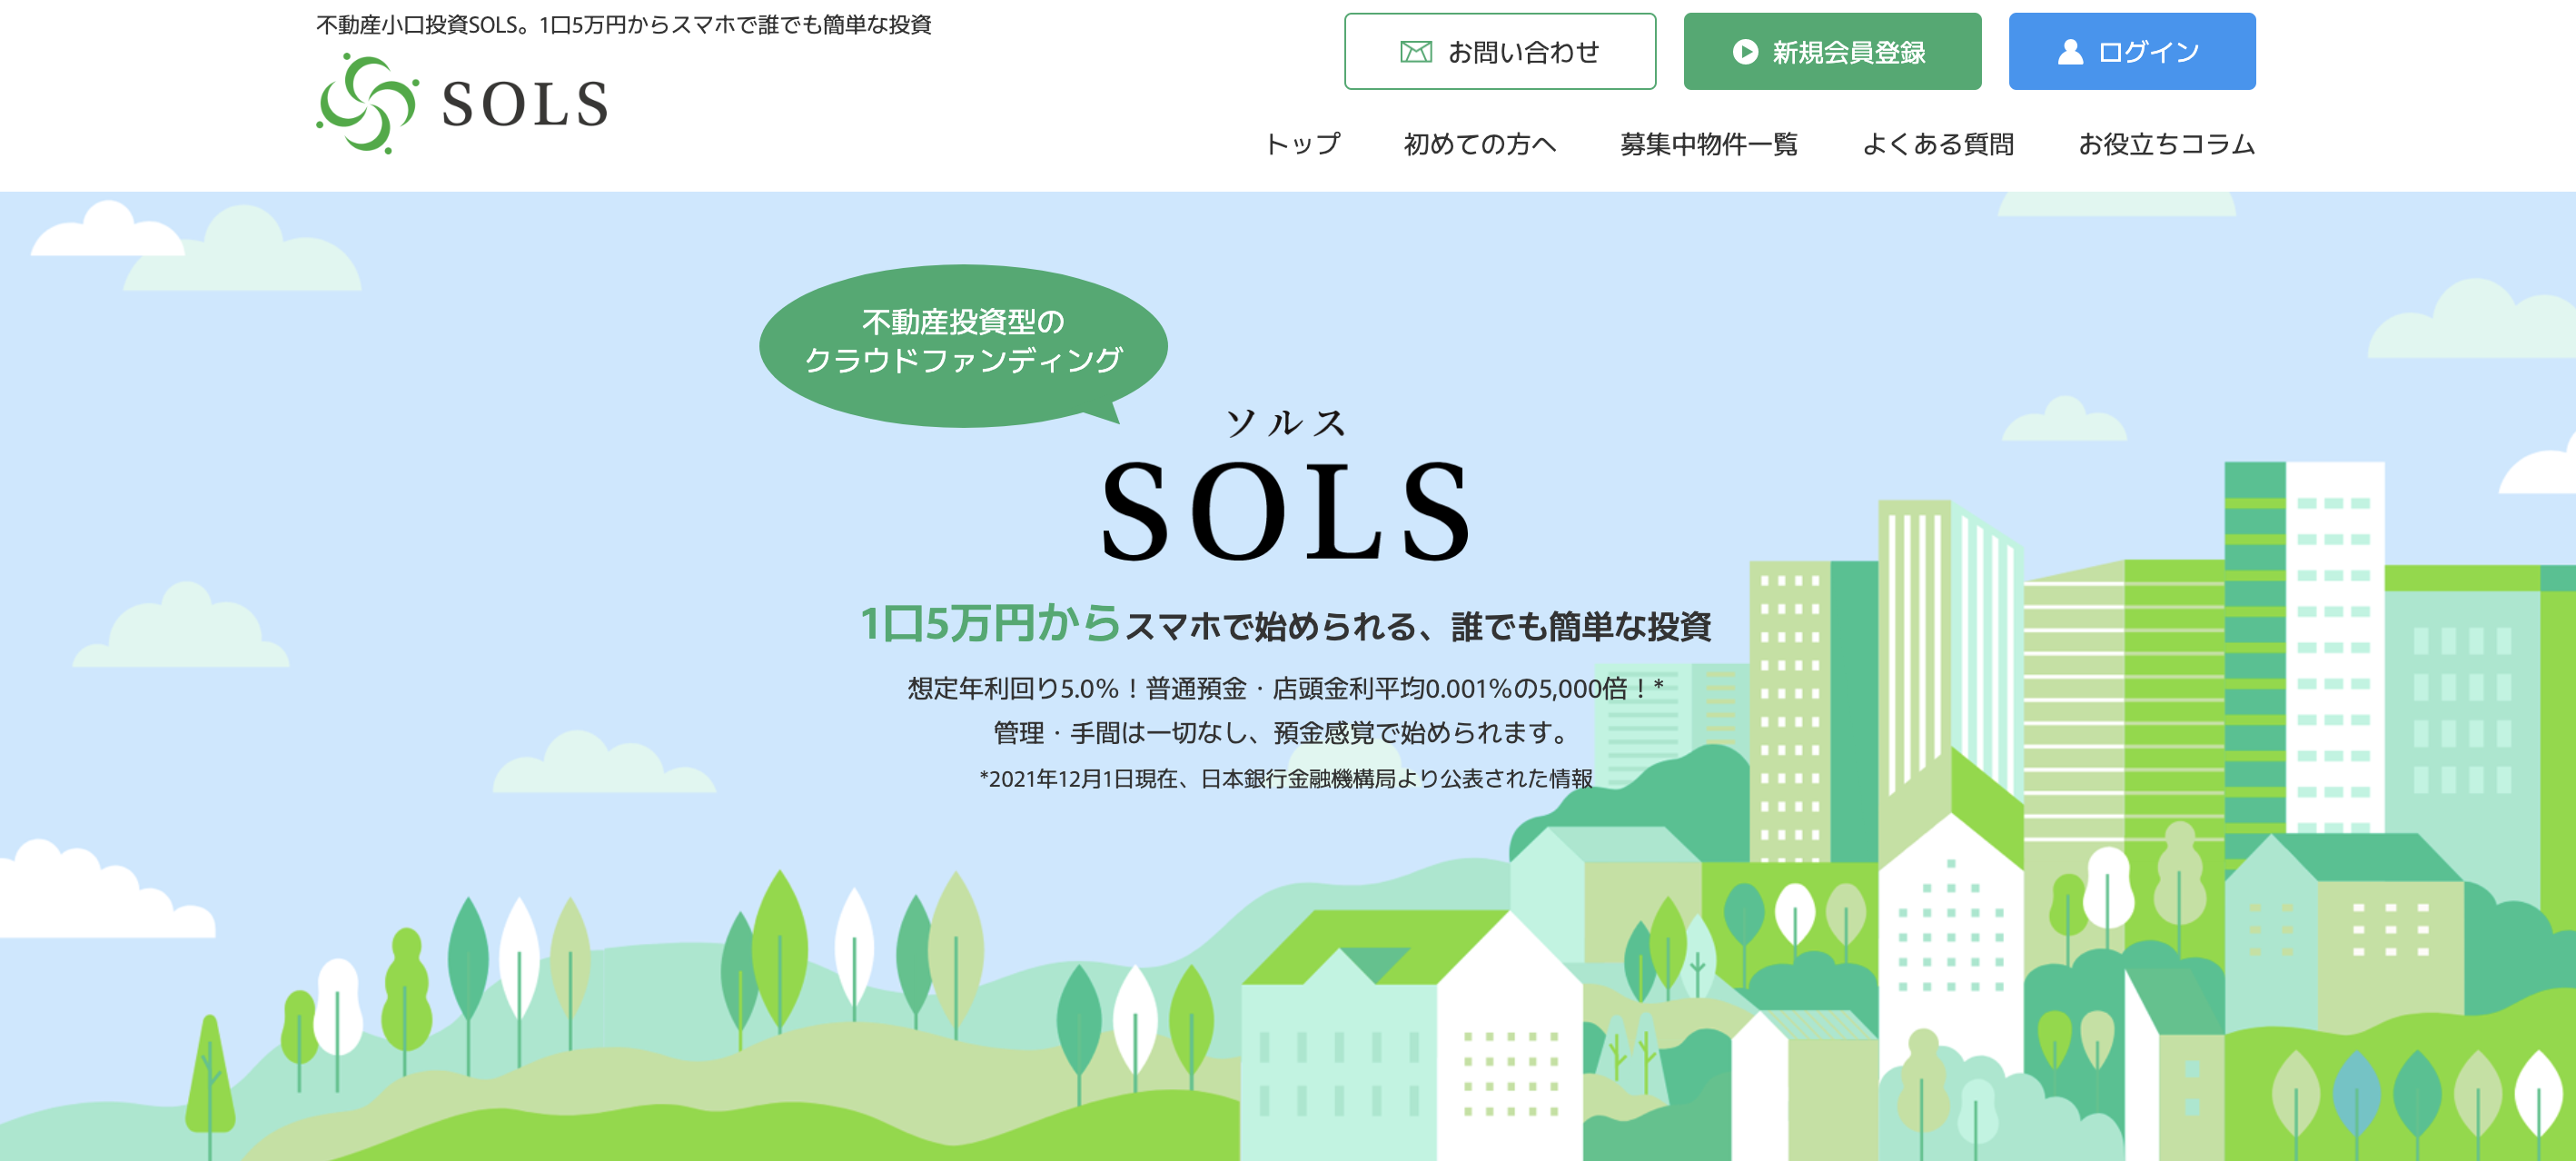This screenshot has width=2576, height=1161.
Task: Click the large SOLS hero title
Action: pos(1286,511)
